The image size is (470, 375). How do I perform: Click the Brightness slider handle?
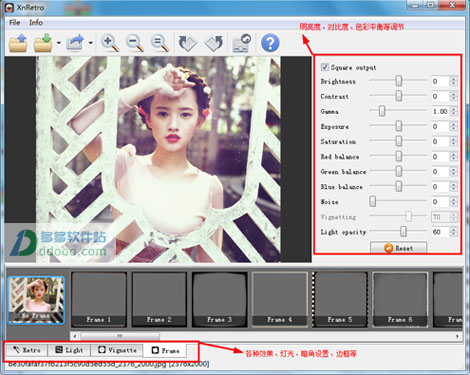(x=399, y=81)
